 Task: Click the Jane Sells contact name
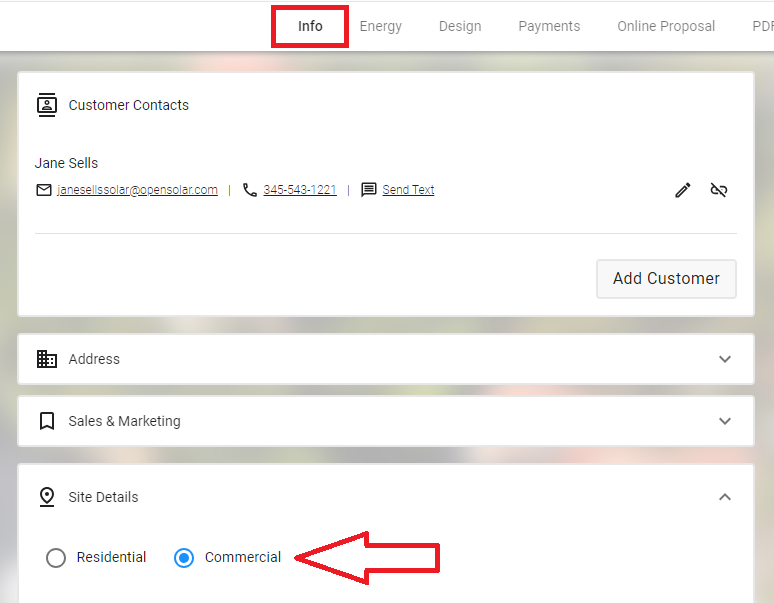[66, 163]
